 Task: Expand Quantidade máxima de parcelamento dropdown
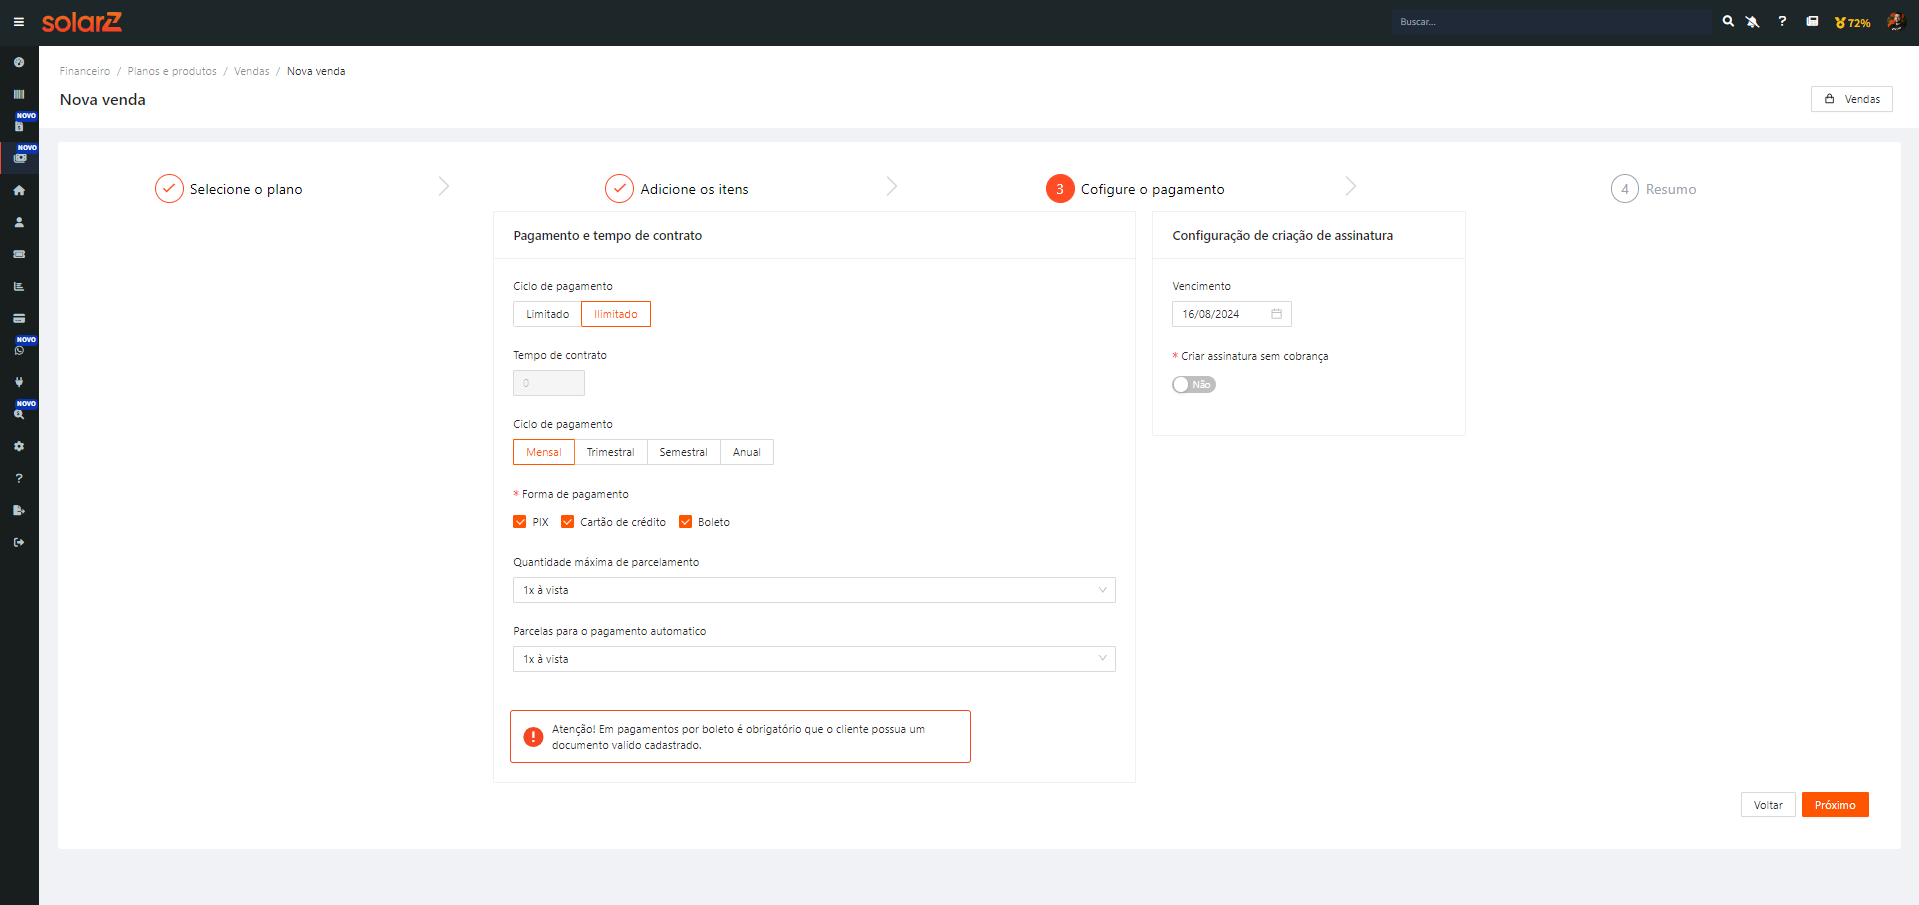pos(813,590)
